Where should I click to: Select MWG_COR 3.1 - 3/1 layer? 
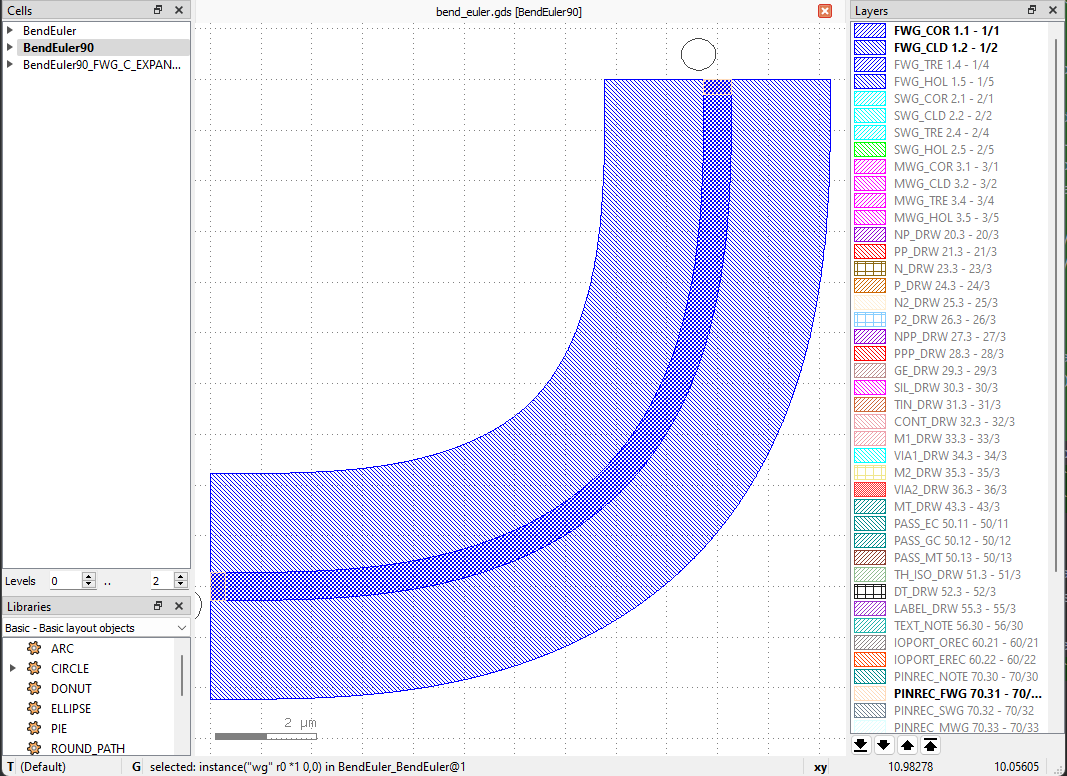pos(946,167)
